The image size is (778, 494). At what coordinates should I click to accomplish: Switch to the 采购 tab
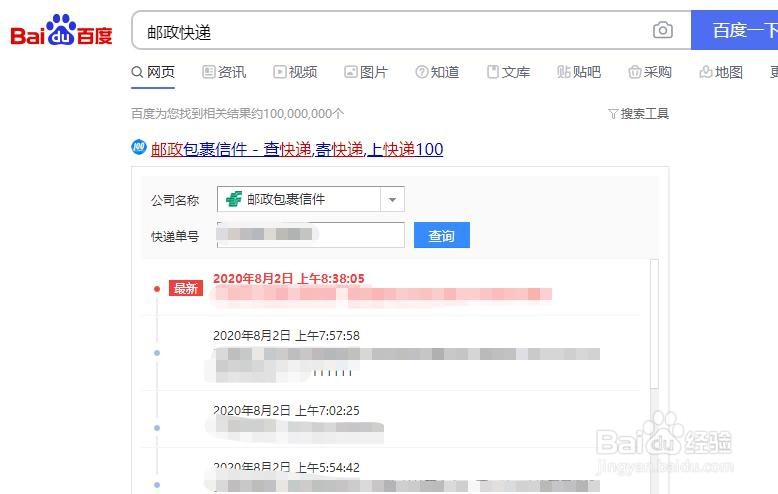[650, 72]
